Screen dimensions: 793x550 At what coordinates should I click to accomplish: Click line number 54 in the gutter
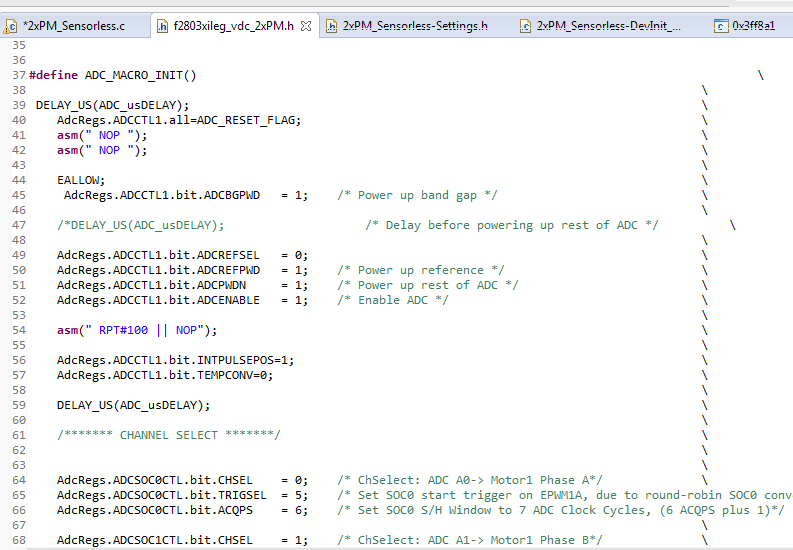pos(19,330)
